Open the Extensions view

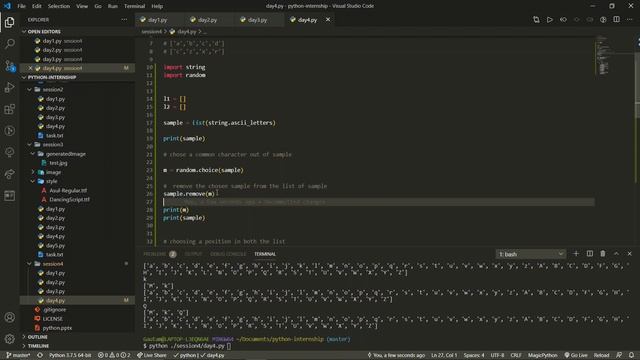tap(10, 109)
